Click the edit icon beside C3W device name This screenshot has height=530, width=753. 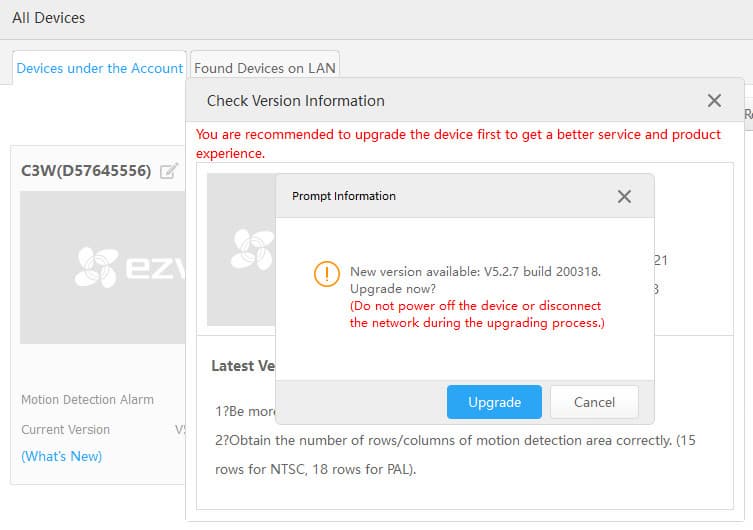pyautogui.click(x=169, y=171)
